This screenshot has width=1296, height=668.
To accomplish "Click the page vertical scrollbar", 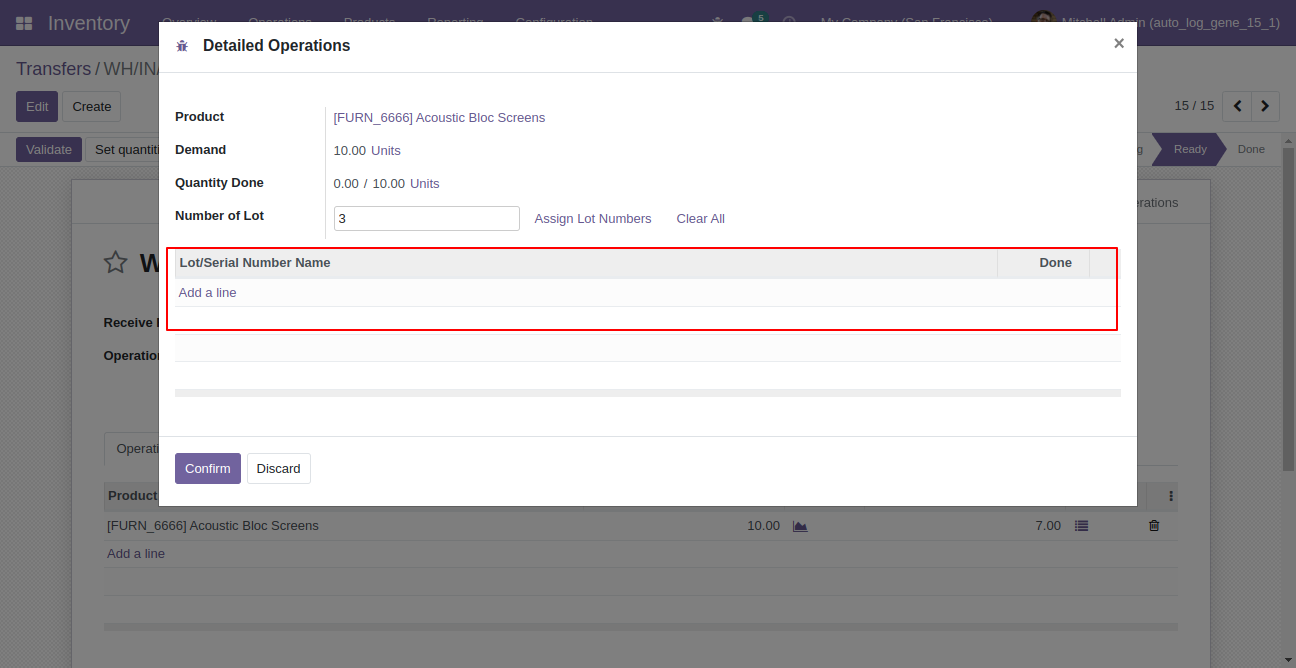I will (x=1289, y=310).
